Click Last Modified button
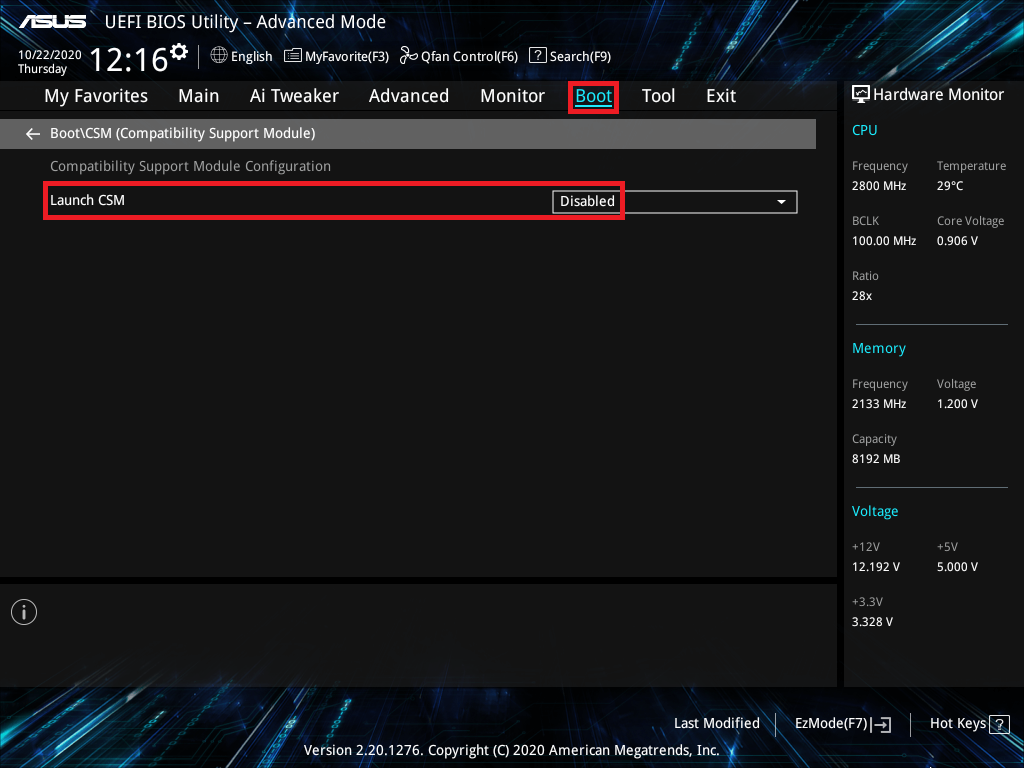Screen dimensions: 1024x768 point(716,724)
